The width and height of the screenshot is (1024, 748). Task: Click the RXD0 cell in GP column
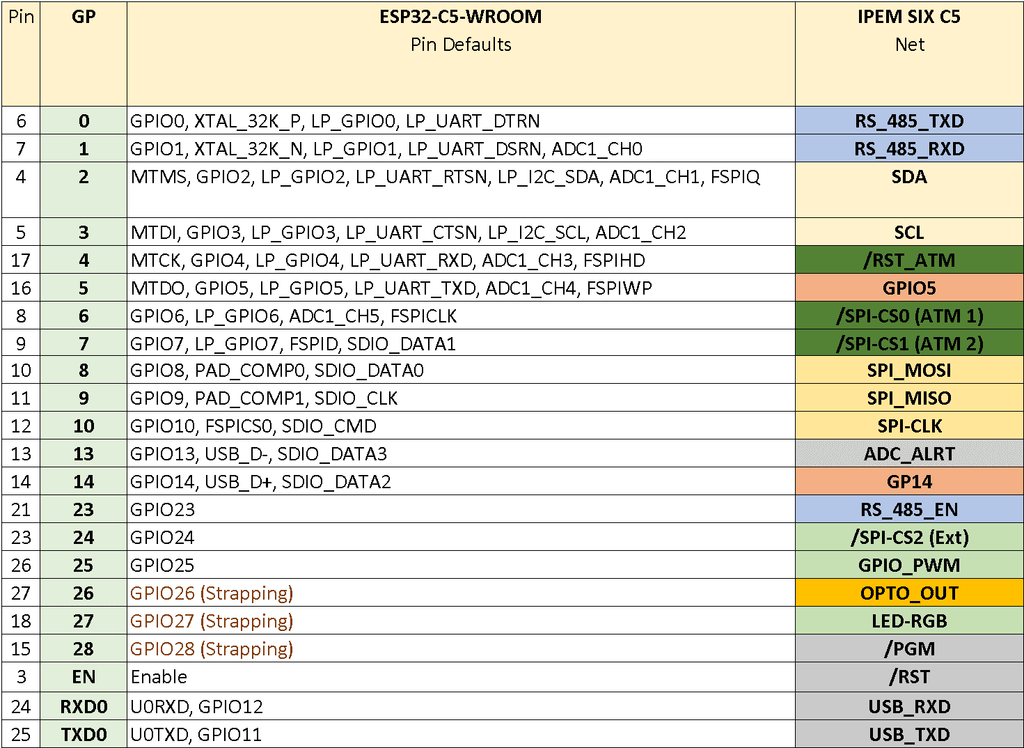tap(84, 706)
